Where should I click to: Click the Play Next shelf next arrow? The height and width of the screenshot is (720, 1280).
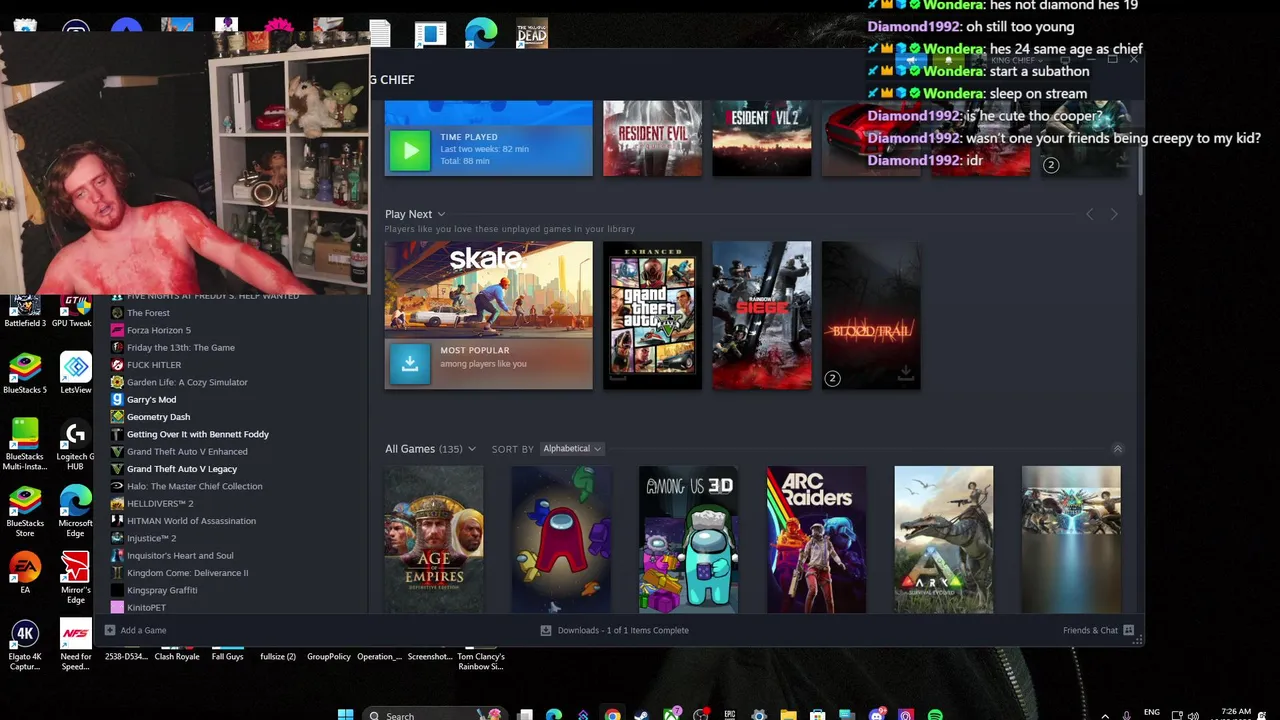coord(1113,214)
